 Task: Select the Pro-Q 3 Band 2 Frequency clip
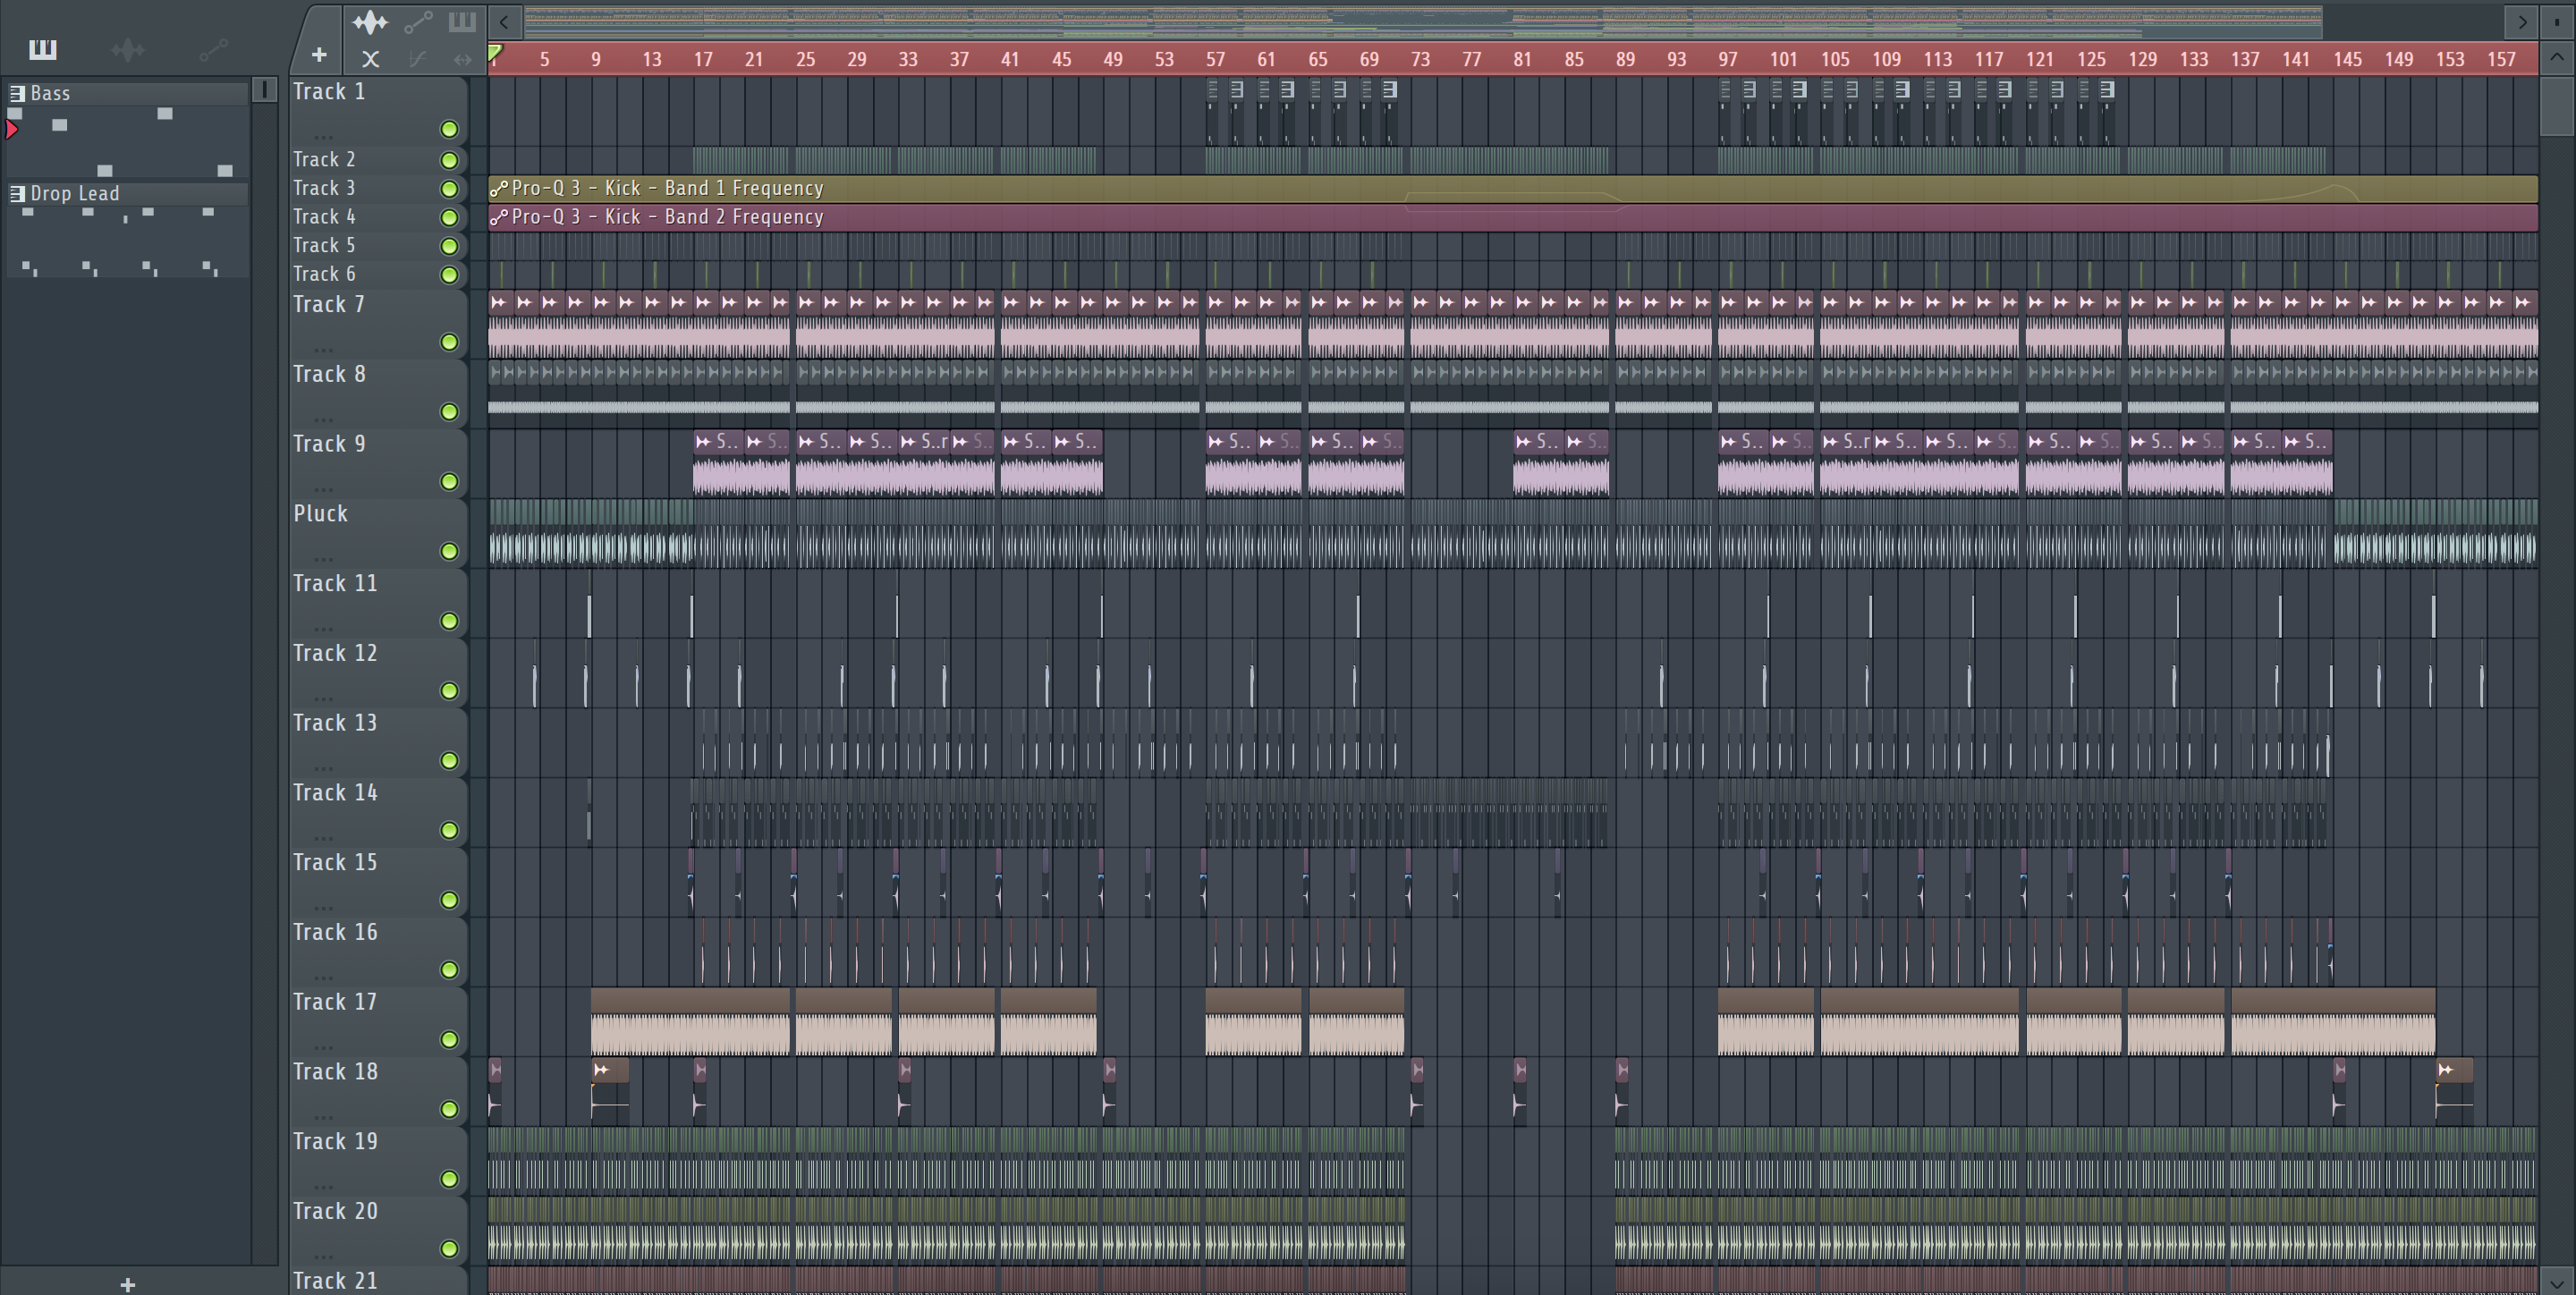[1513, 217]
